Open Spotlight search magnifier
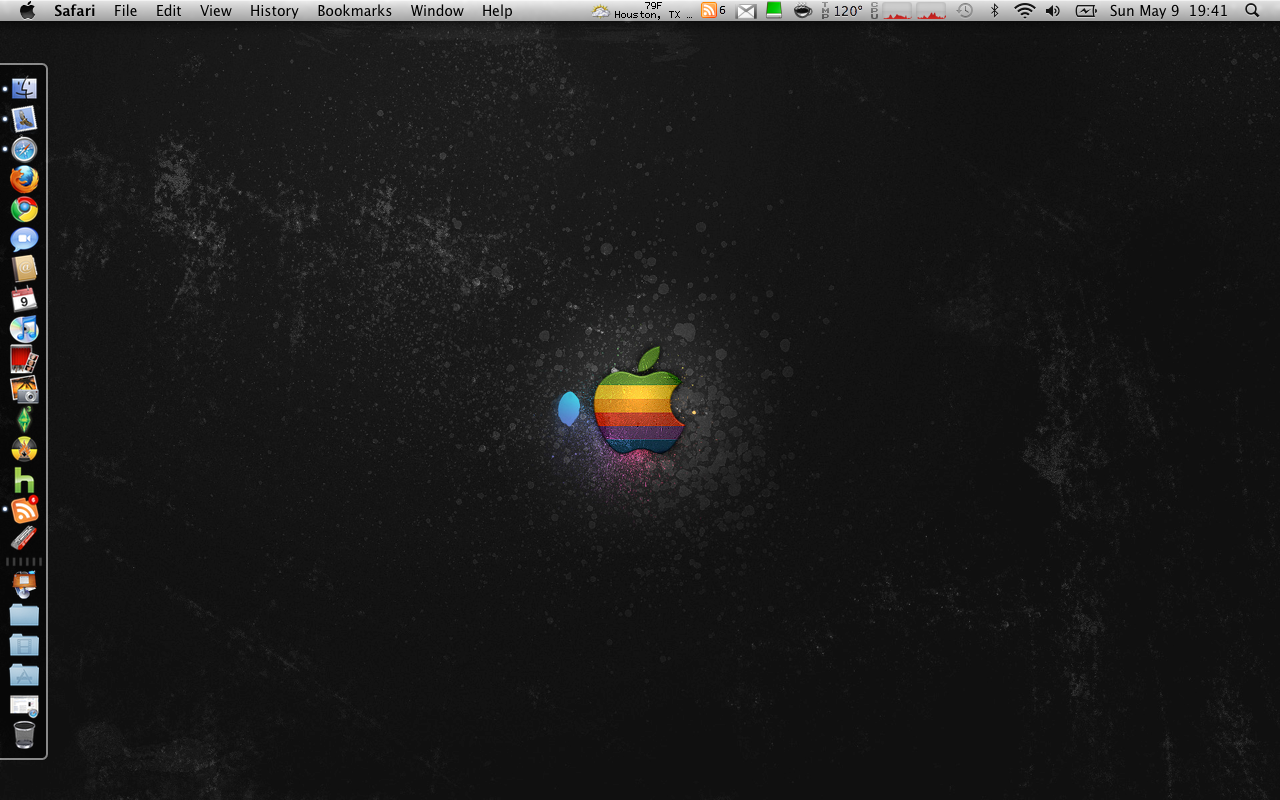The height and width of the screenshot is (800, 1280). click(x=1253, y=11)
